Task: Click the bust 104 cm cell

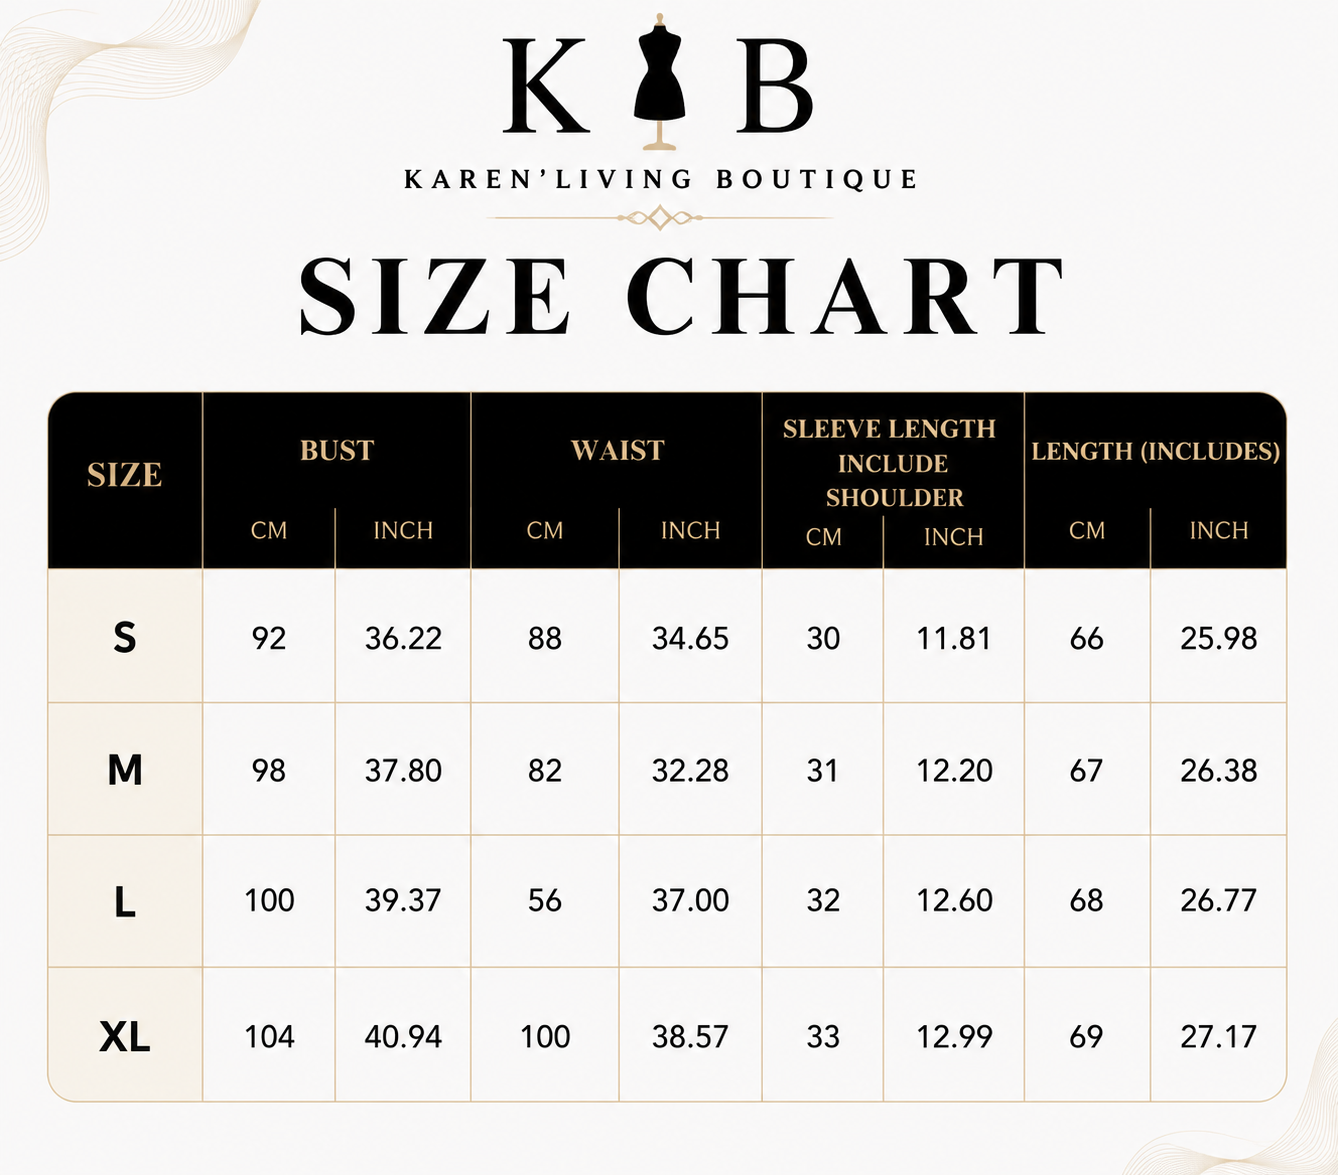Action: [269, 1037]
